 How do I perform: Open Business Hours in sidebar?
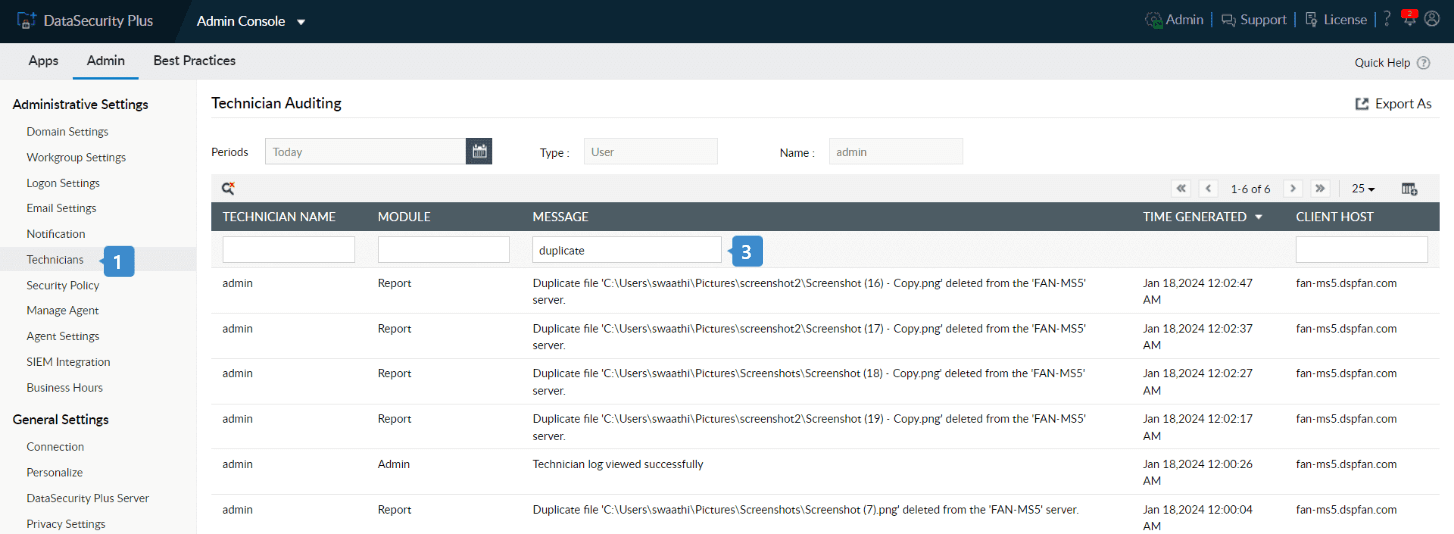point(64,388)
